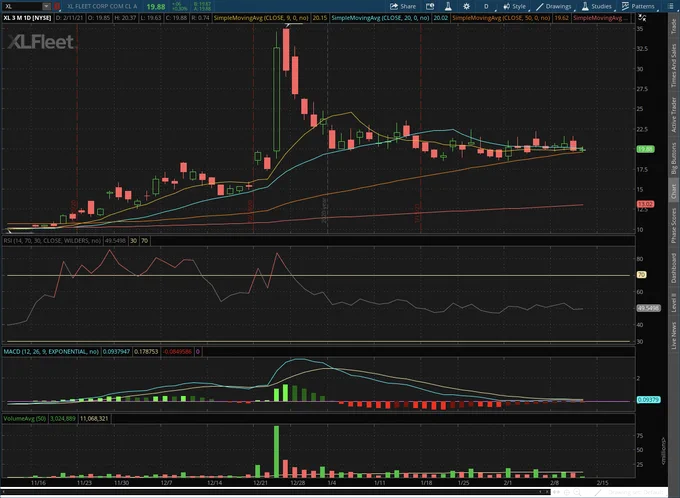680x498 pixels.
Task: Open the Big Buttons sidebar tab
Action: point(674,158)
